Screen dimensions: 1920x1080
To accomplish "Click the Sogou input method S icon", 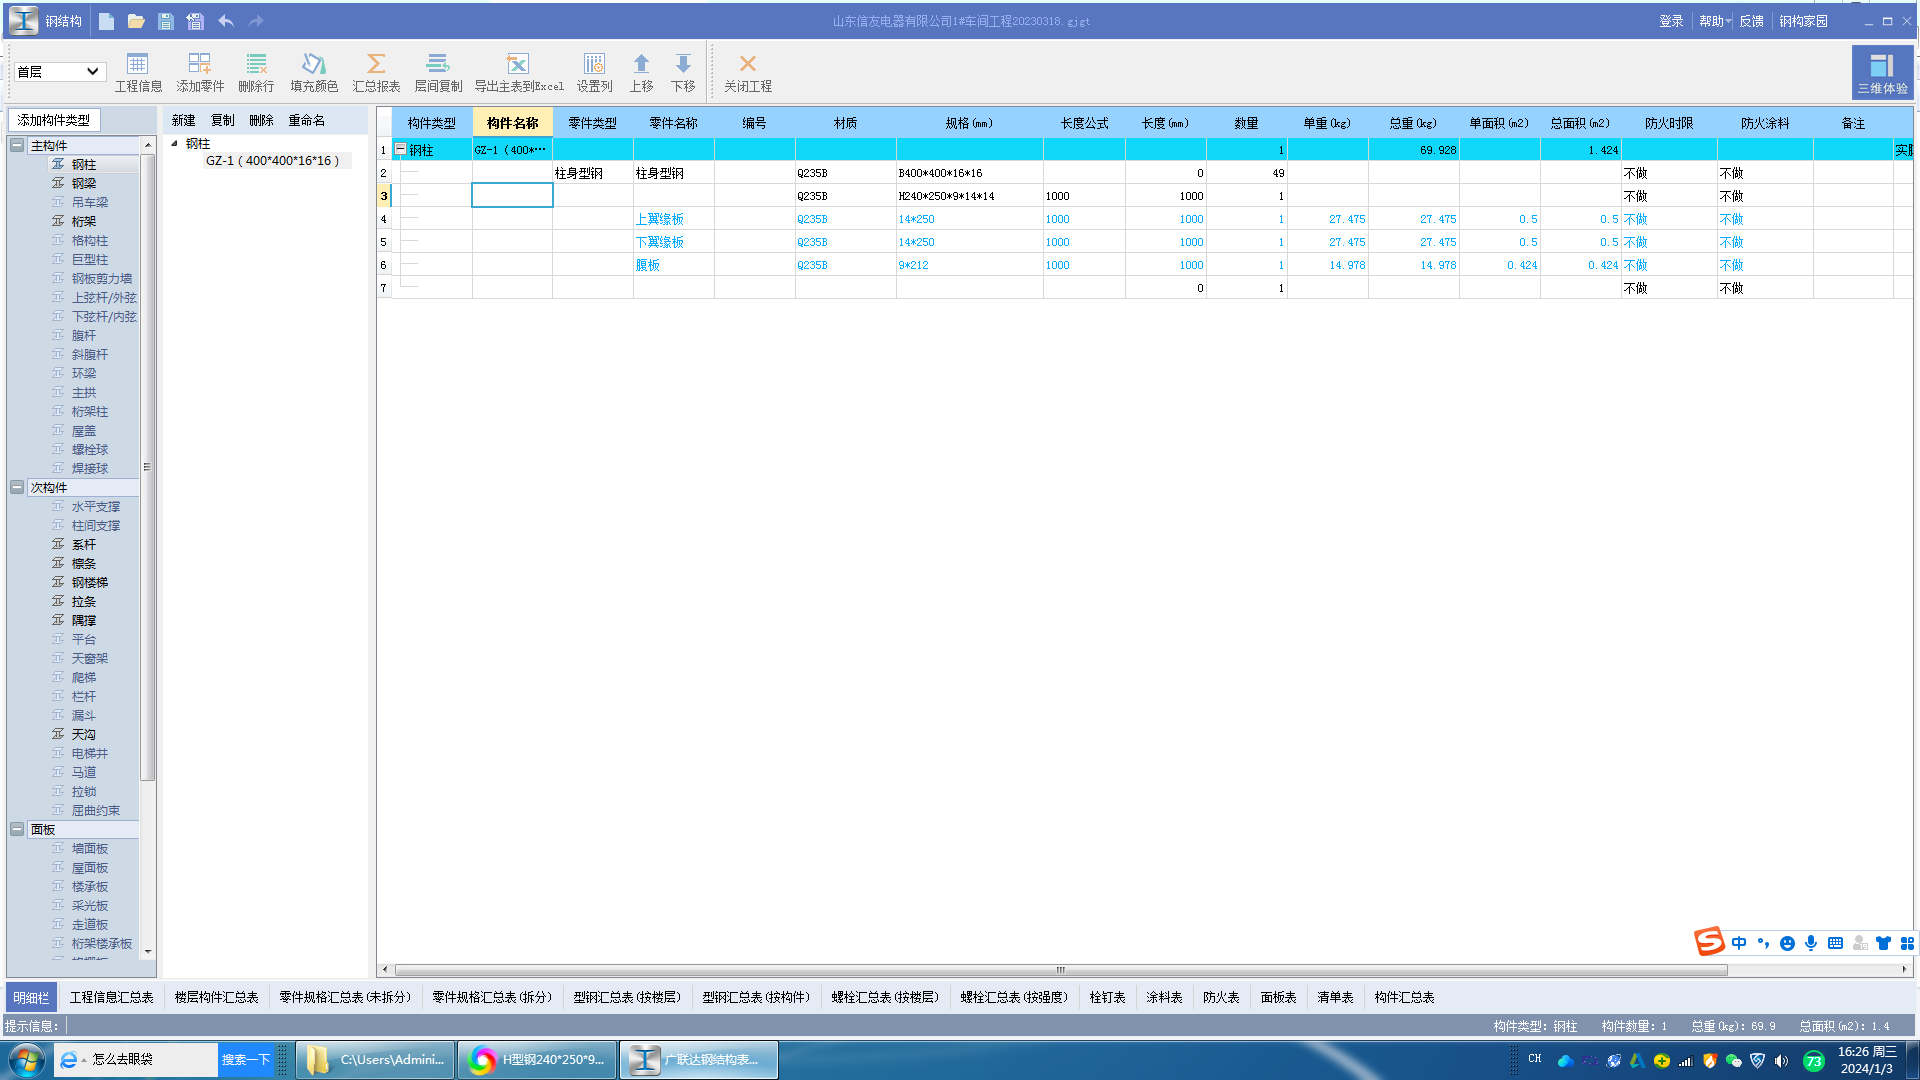I will (1709, 942).
